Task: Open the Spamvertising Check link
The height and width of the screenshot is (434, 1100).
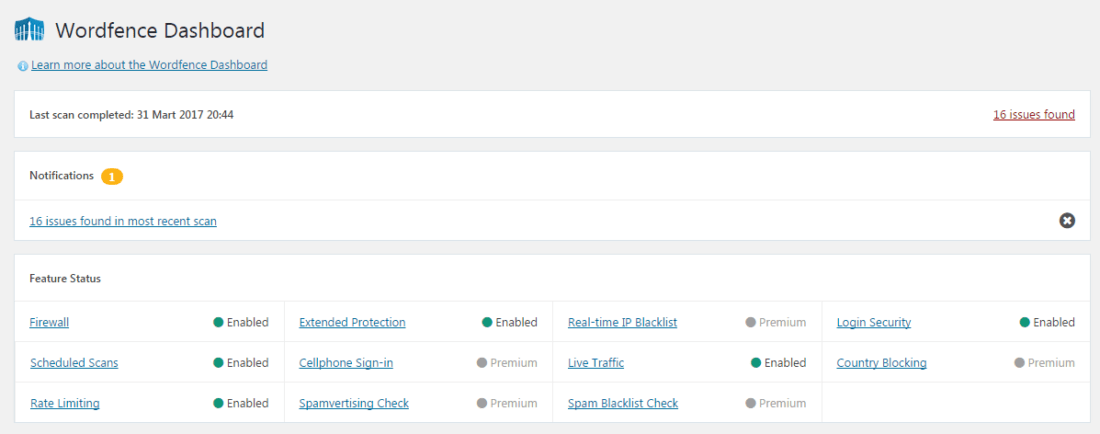Action: (354, 403)
